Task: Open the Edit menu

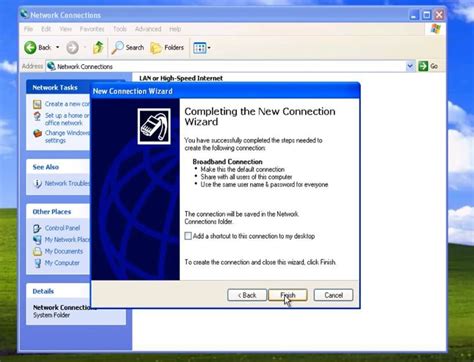Action: pyautogui.click(x=46, y=29)
